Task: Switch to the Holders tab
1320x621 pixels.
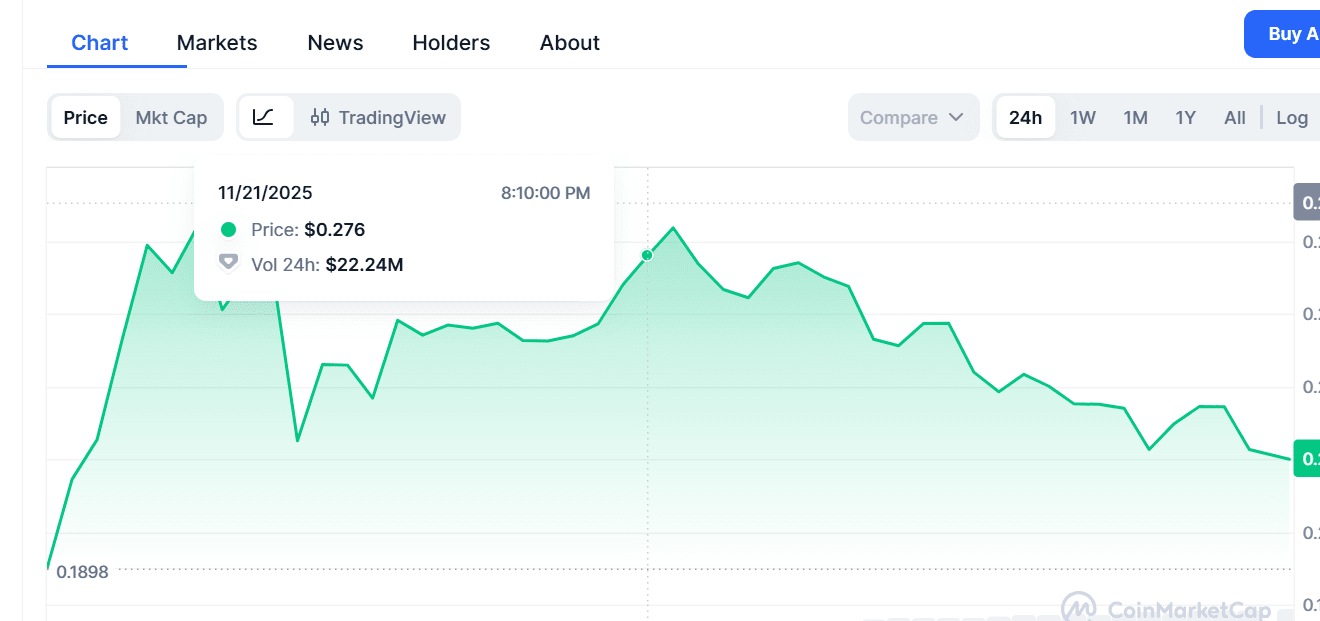Action: 451,43
